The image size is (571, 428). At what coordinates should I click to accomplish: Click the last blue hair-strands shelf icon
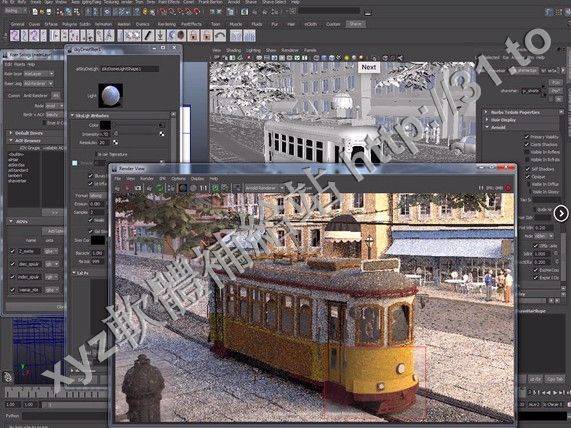point(249,36)
